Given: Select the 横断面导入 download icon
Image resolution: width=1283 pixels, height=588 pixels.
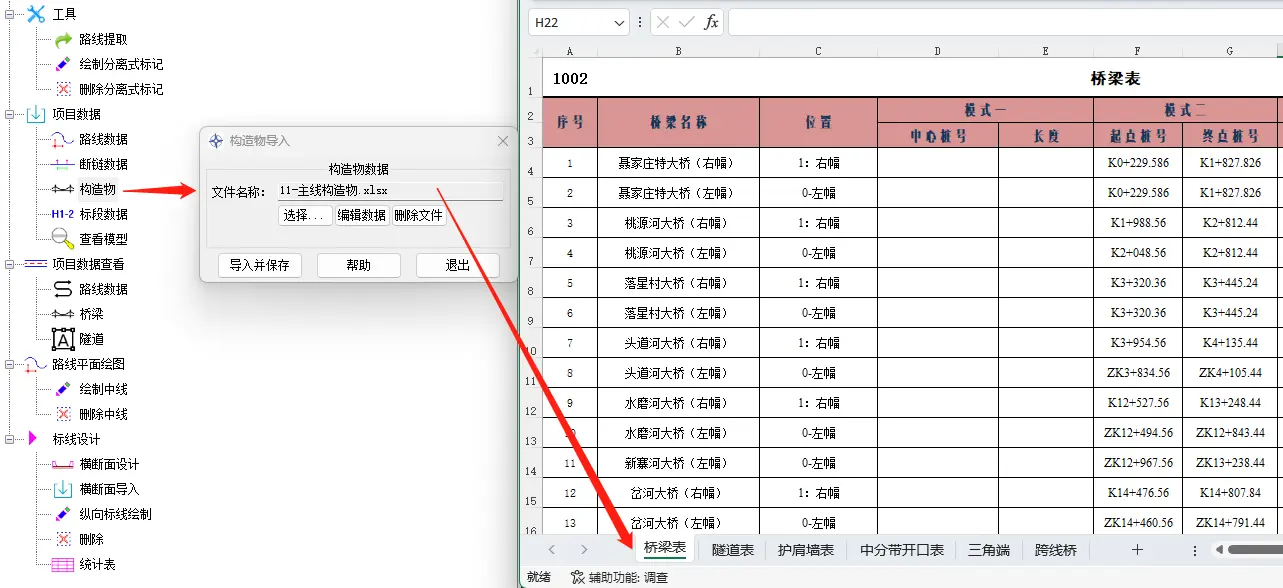Looking at the screenshot, I should (x=63, y=489).
